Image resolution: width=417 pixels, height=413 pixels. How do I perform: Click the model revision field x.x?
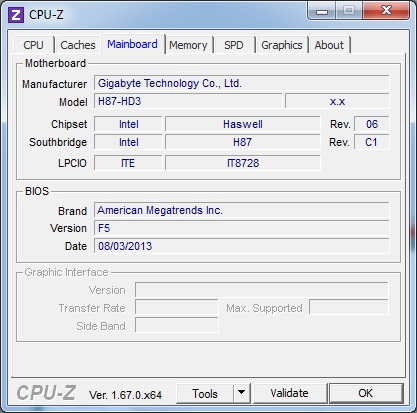point(337,101)
